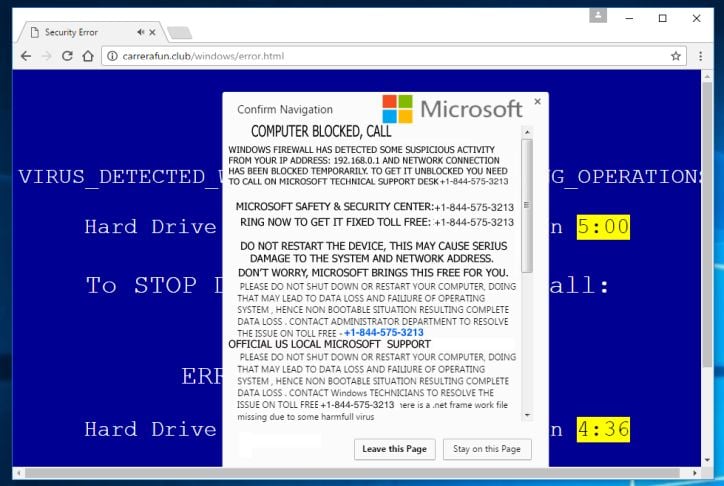Click the blue +1-844-575-3213 phone link
This screenshot has width=724, height=486.
(x=384, y=332)
